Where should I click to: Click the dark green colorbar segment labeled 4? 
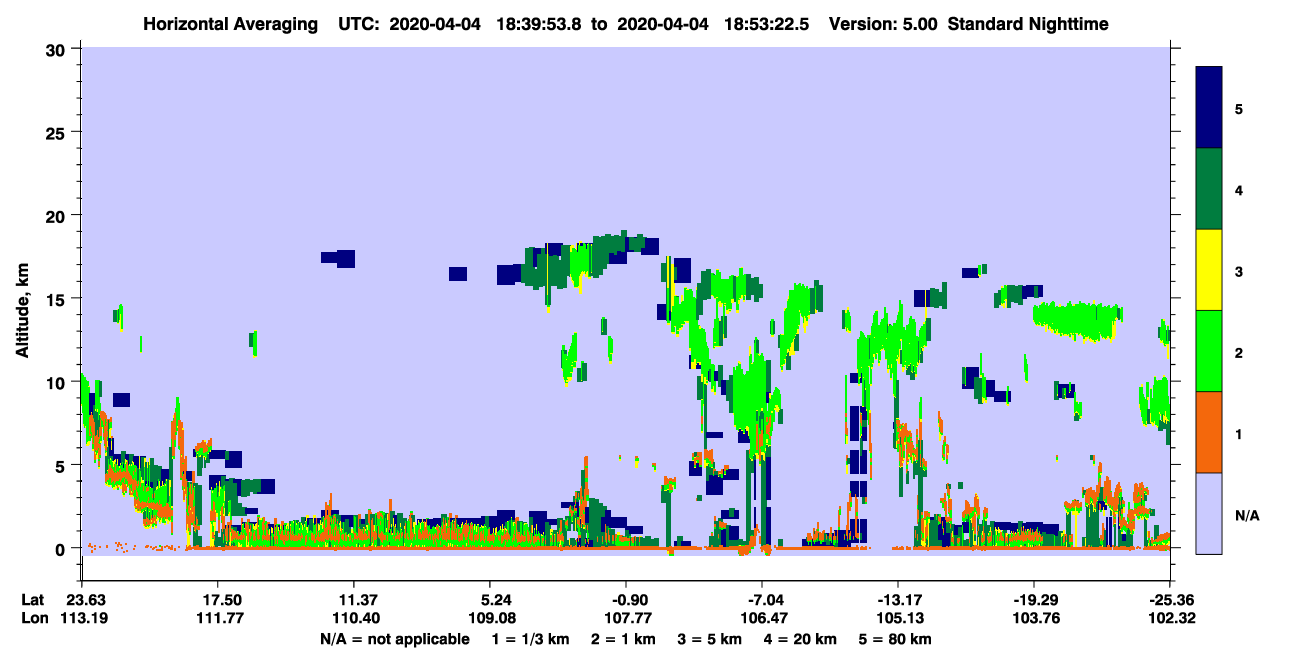pyautogui.click(x=1209, y=189)
